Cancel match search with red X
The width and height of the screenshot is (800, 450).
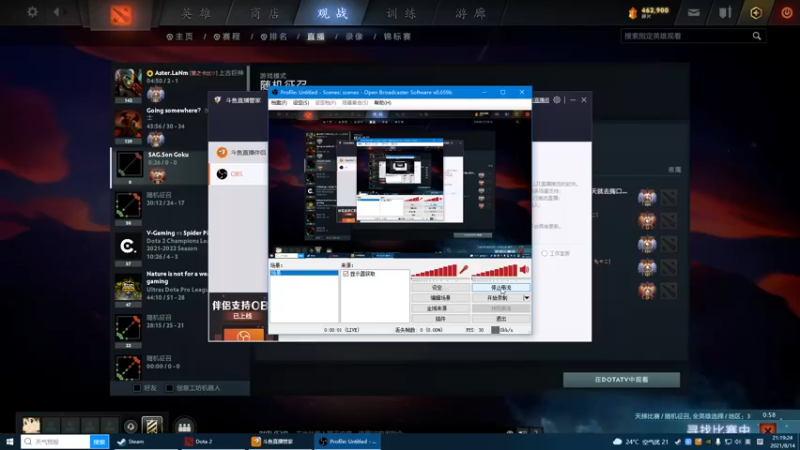click(x=768, y=429)
